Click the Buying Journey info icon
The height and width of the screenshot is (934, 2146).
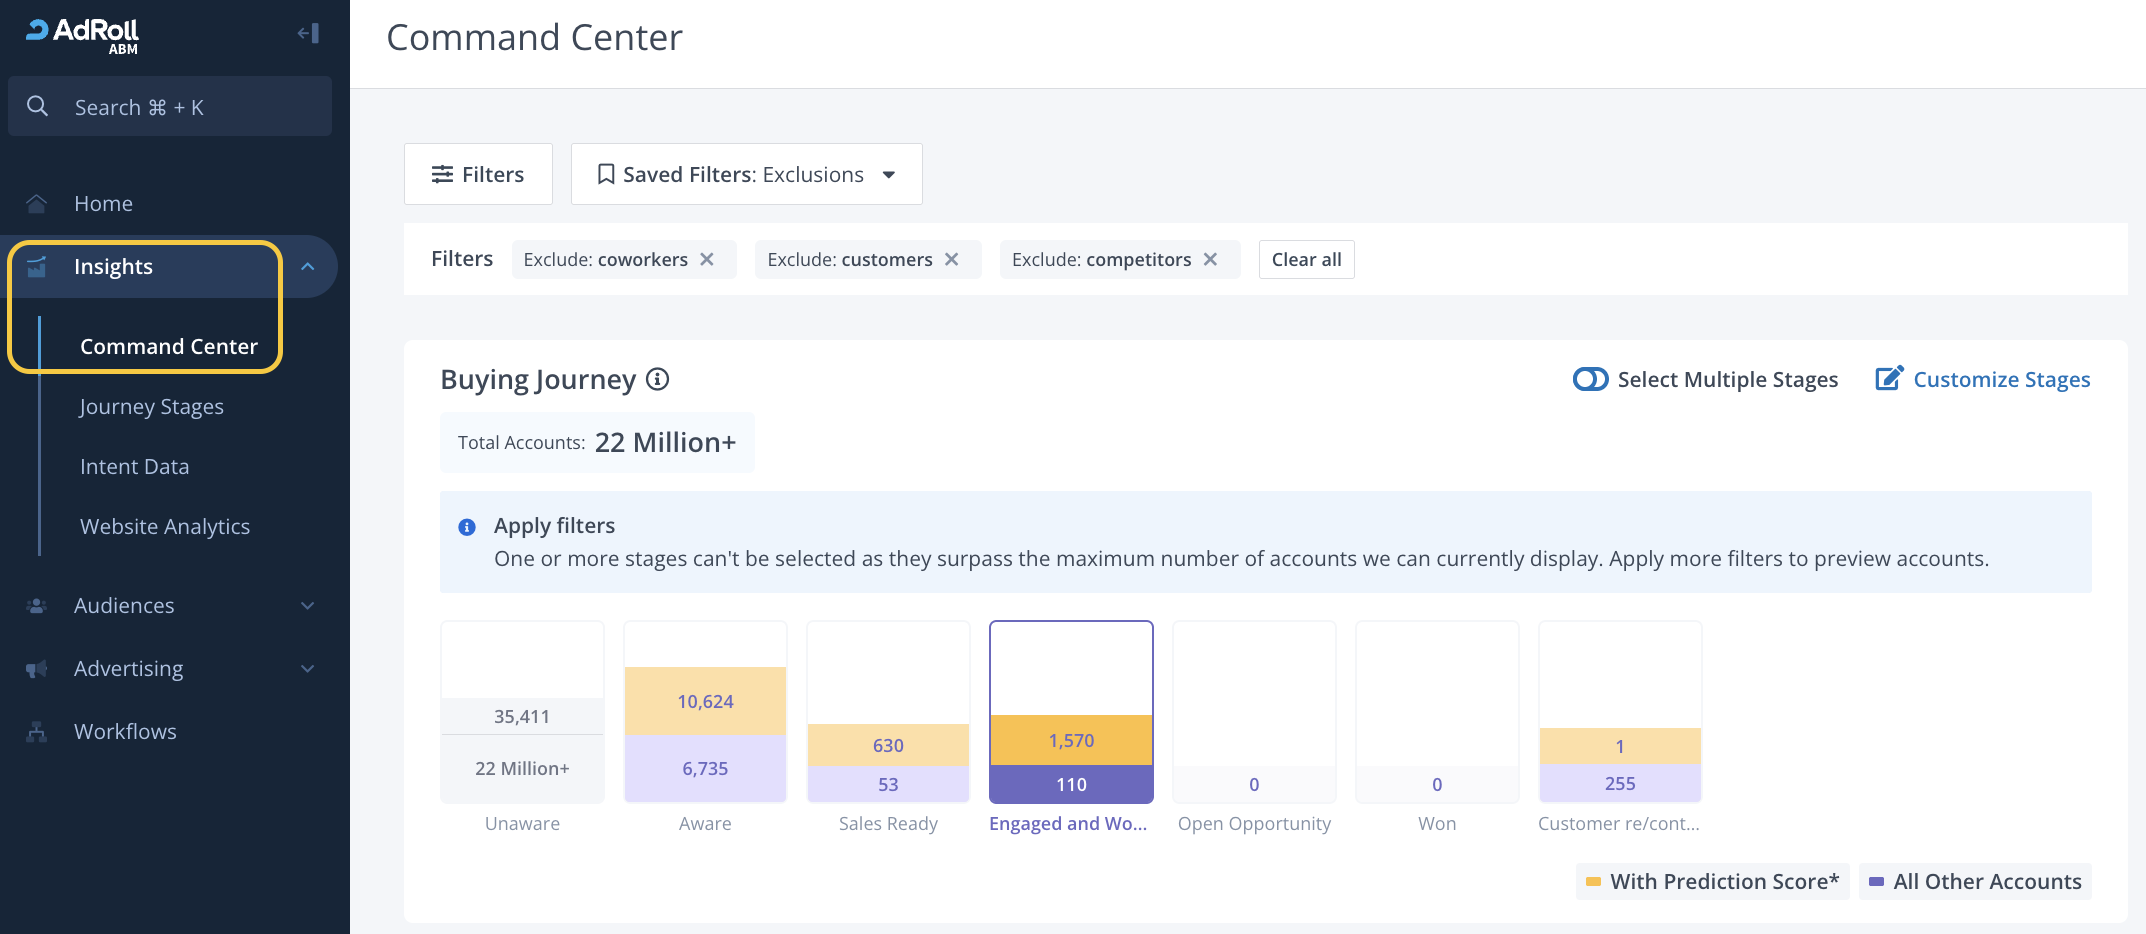(x=657, y=380)
